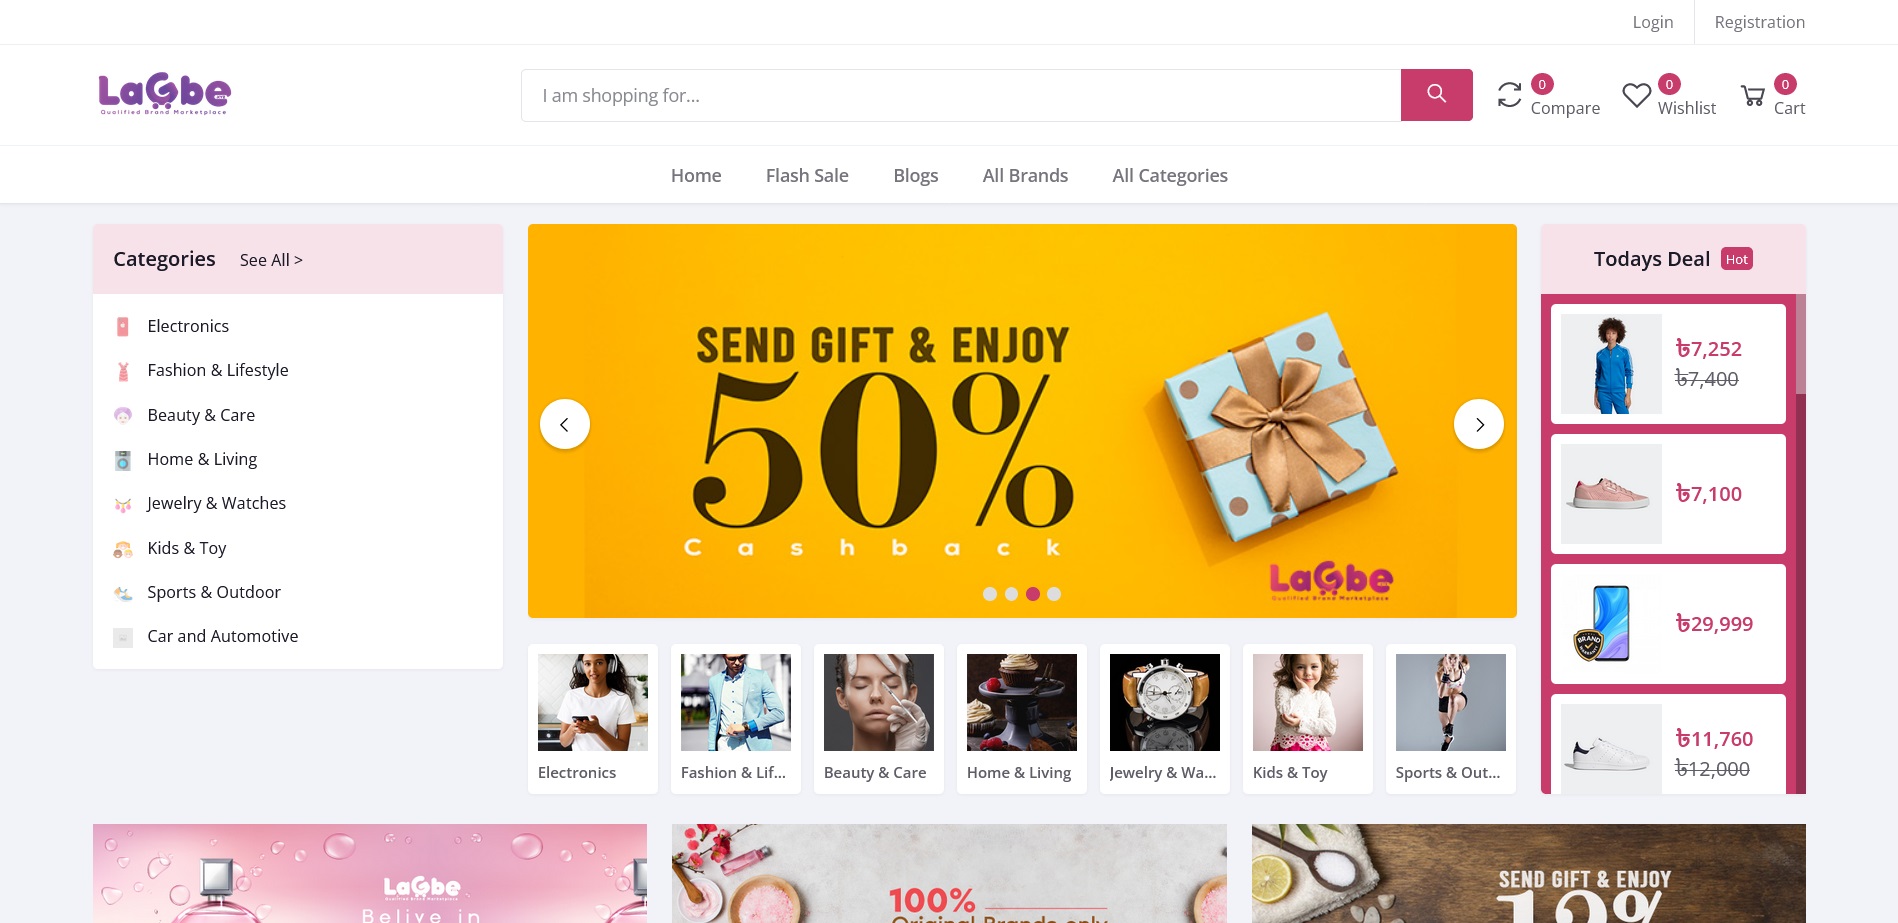Click the magnifier search button
This screenshot has width=1898, height=923.
tap(1436, 95)
